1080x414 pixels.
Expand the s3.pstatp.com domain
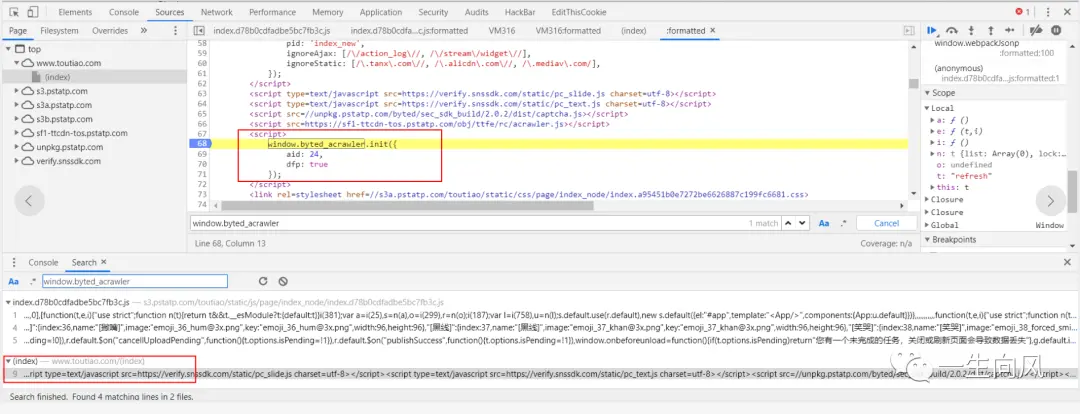(17, 91)
